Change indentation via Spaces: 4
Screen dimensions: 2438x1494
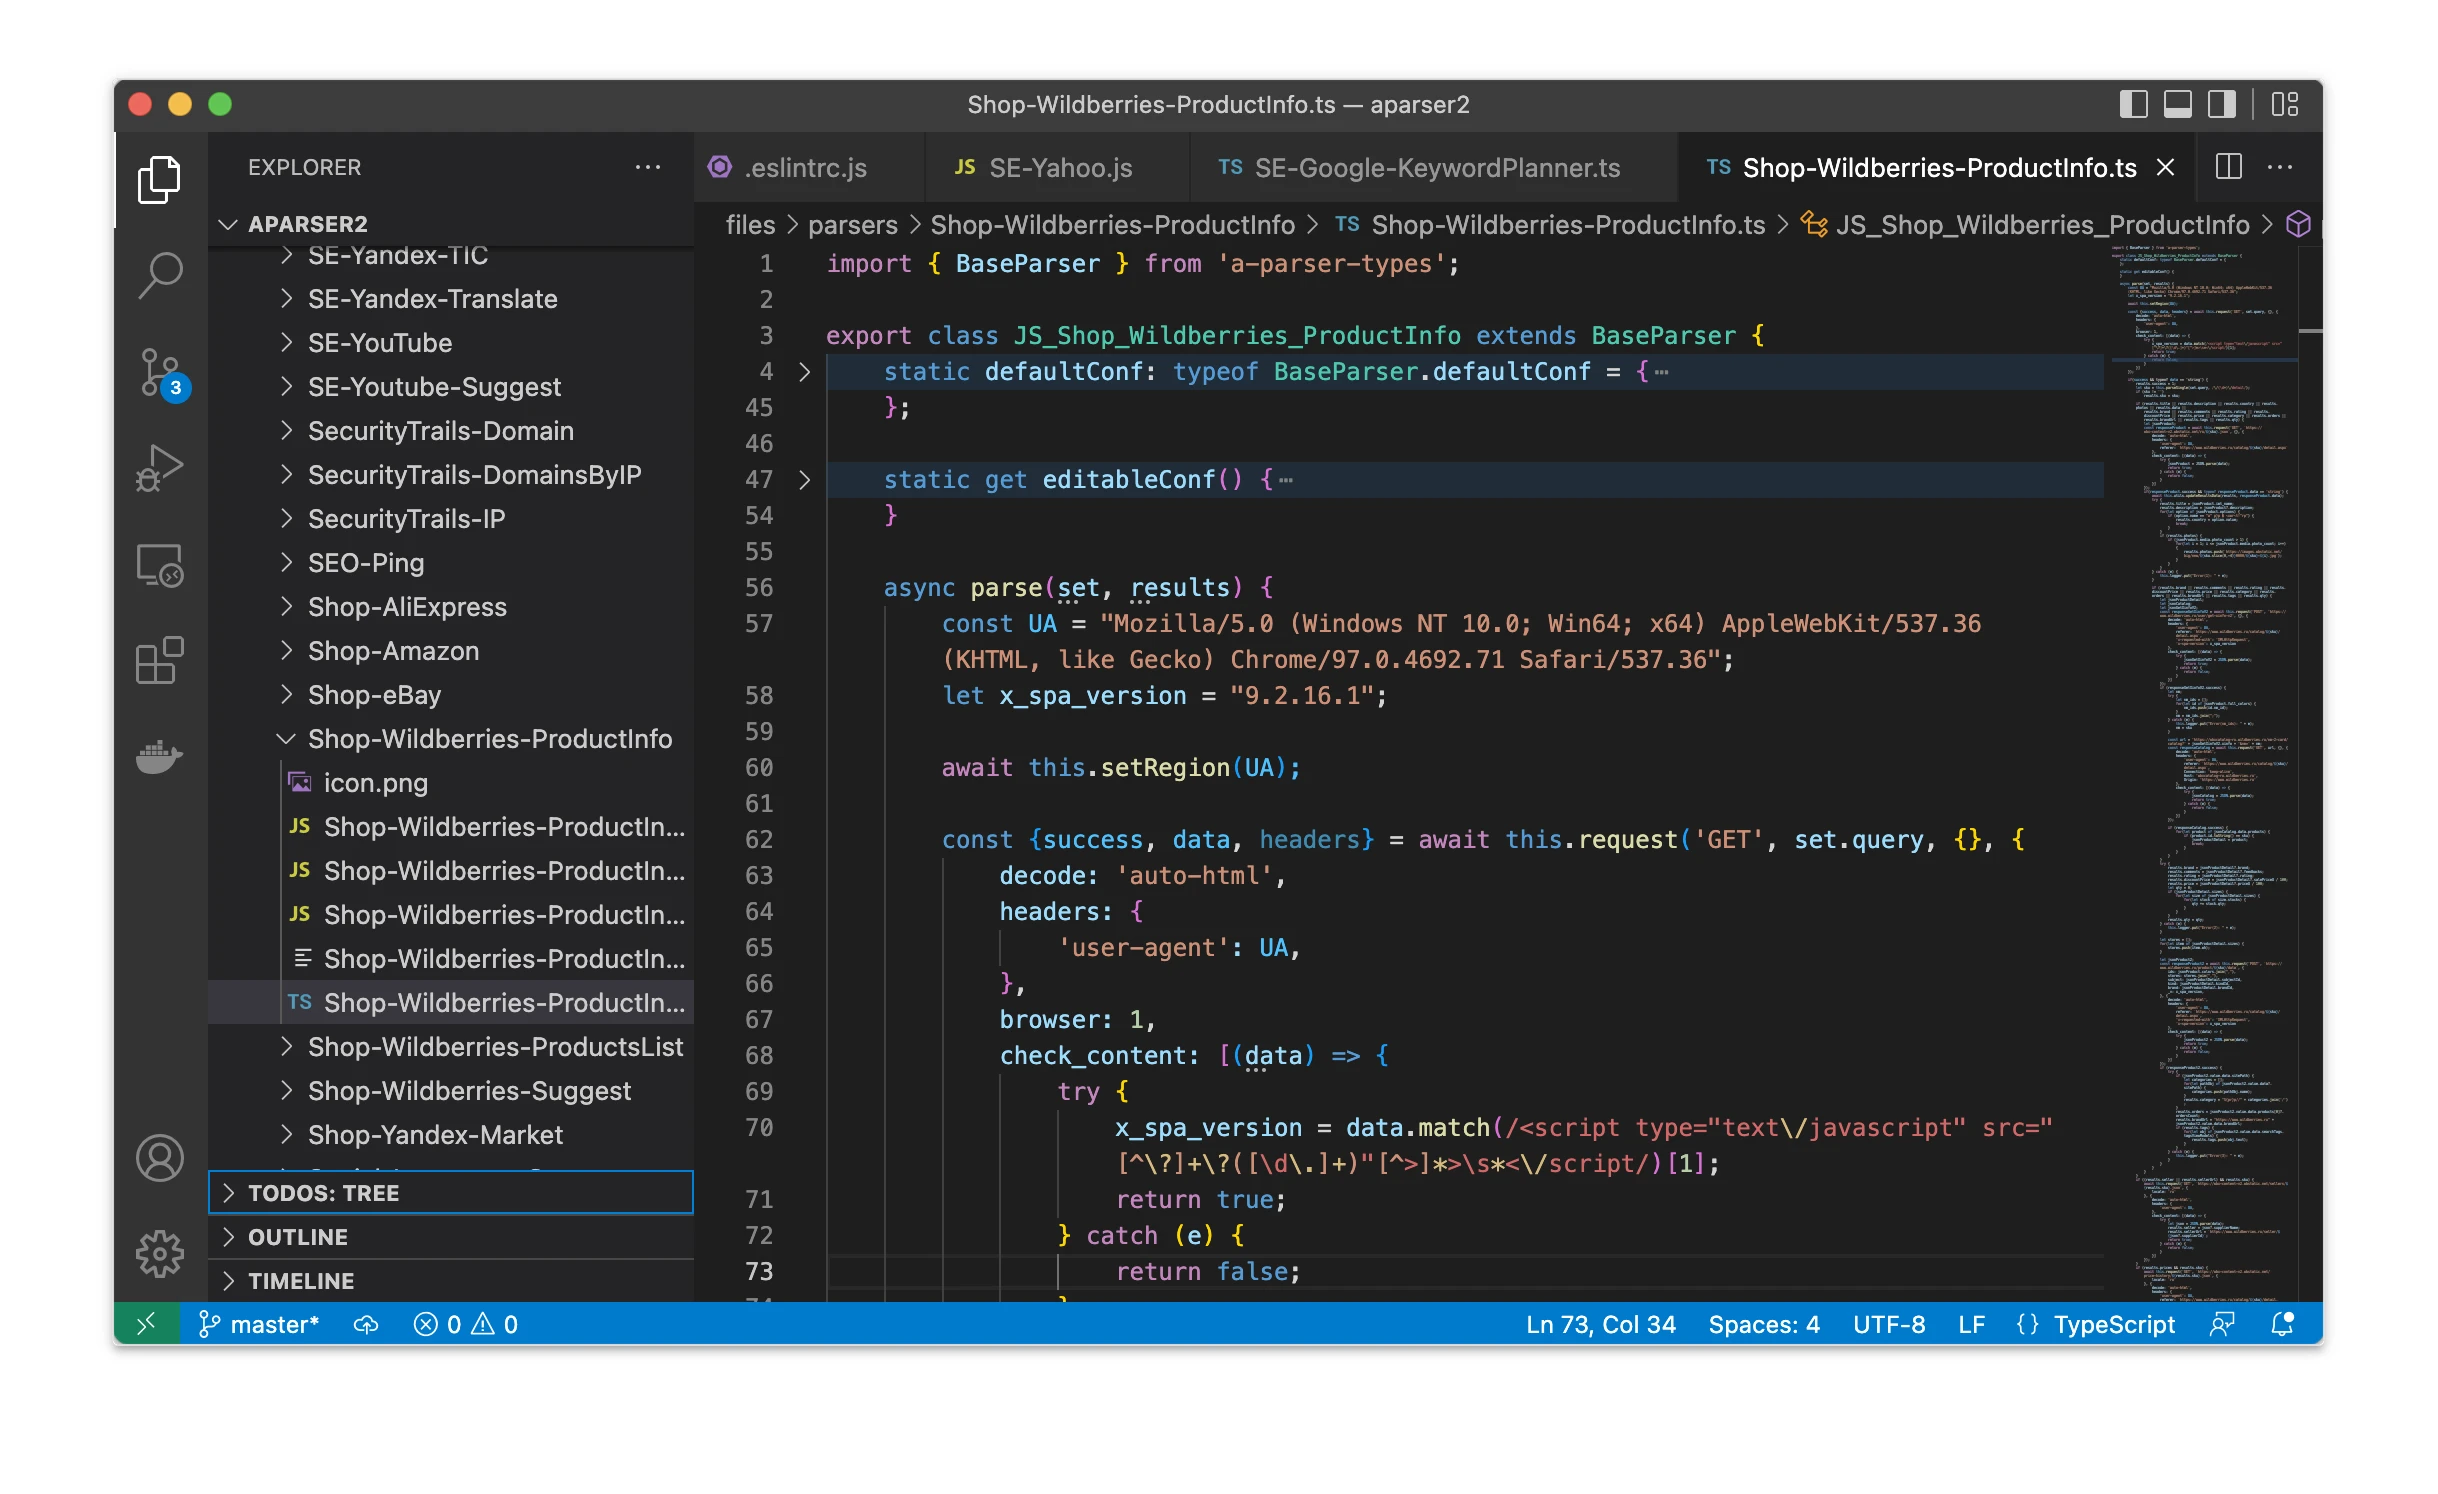(x=1764, y=1324)
